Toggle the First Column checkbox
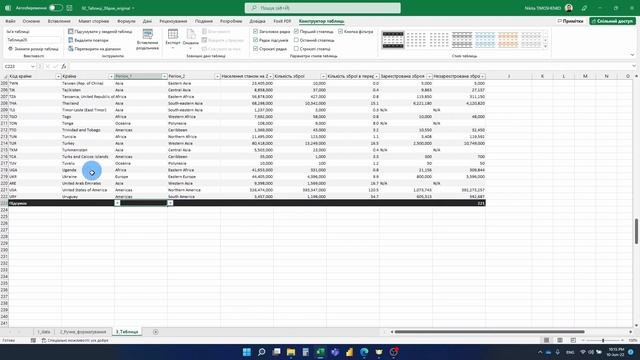This screenshot has width=640, height=360. tap(296, 31)
